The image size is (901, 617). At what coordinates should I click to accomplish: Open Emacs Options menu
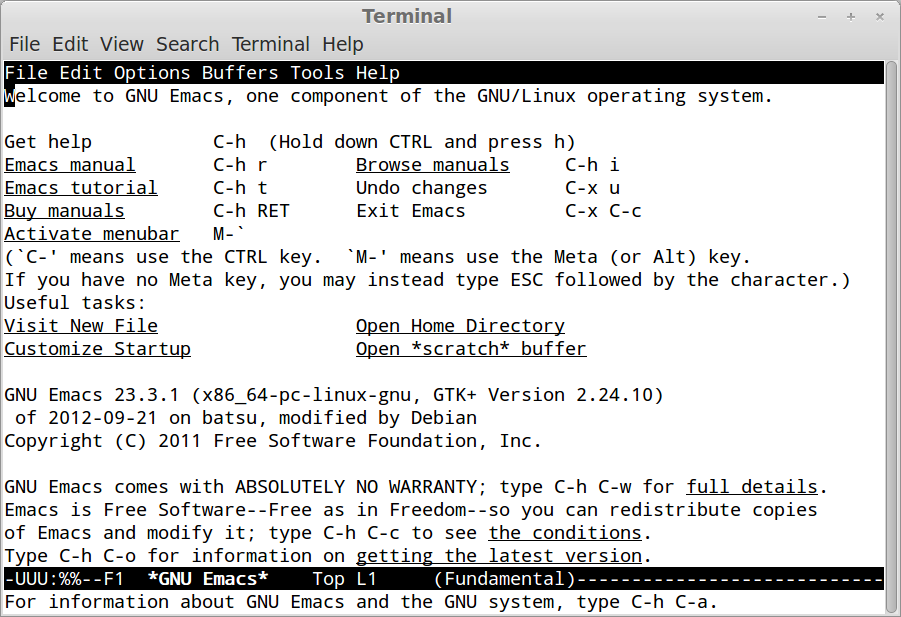coord(152,73)
